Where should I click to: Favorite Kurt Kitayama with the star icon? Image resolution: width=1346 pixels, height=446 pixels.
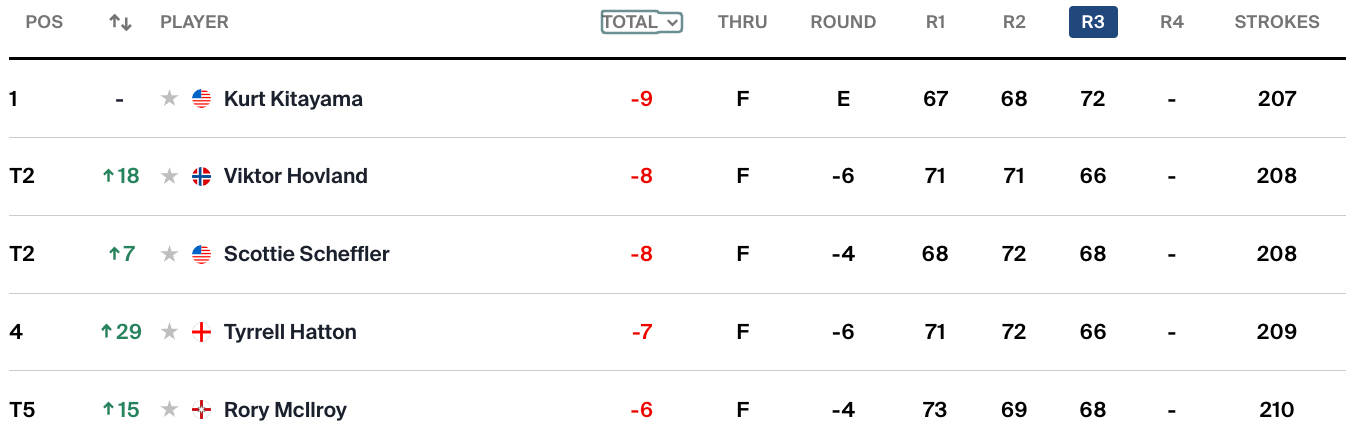pyautogui.click(x=170, y=99)
